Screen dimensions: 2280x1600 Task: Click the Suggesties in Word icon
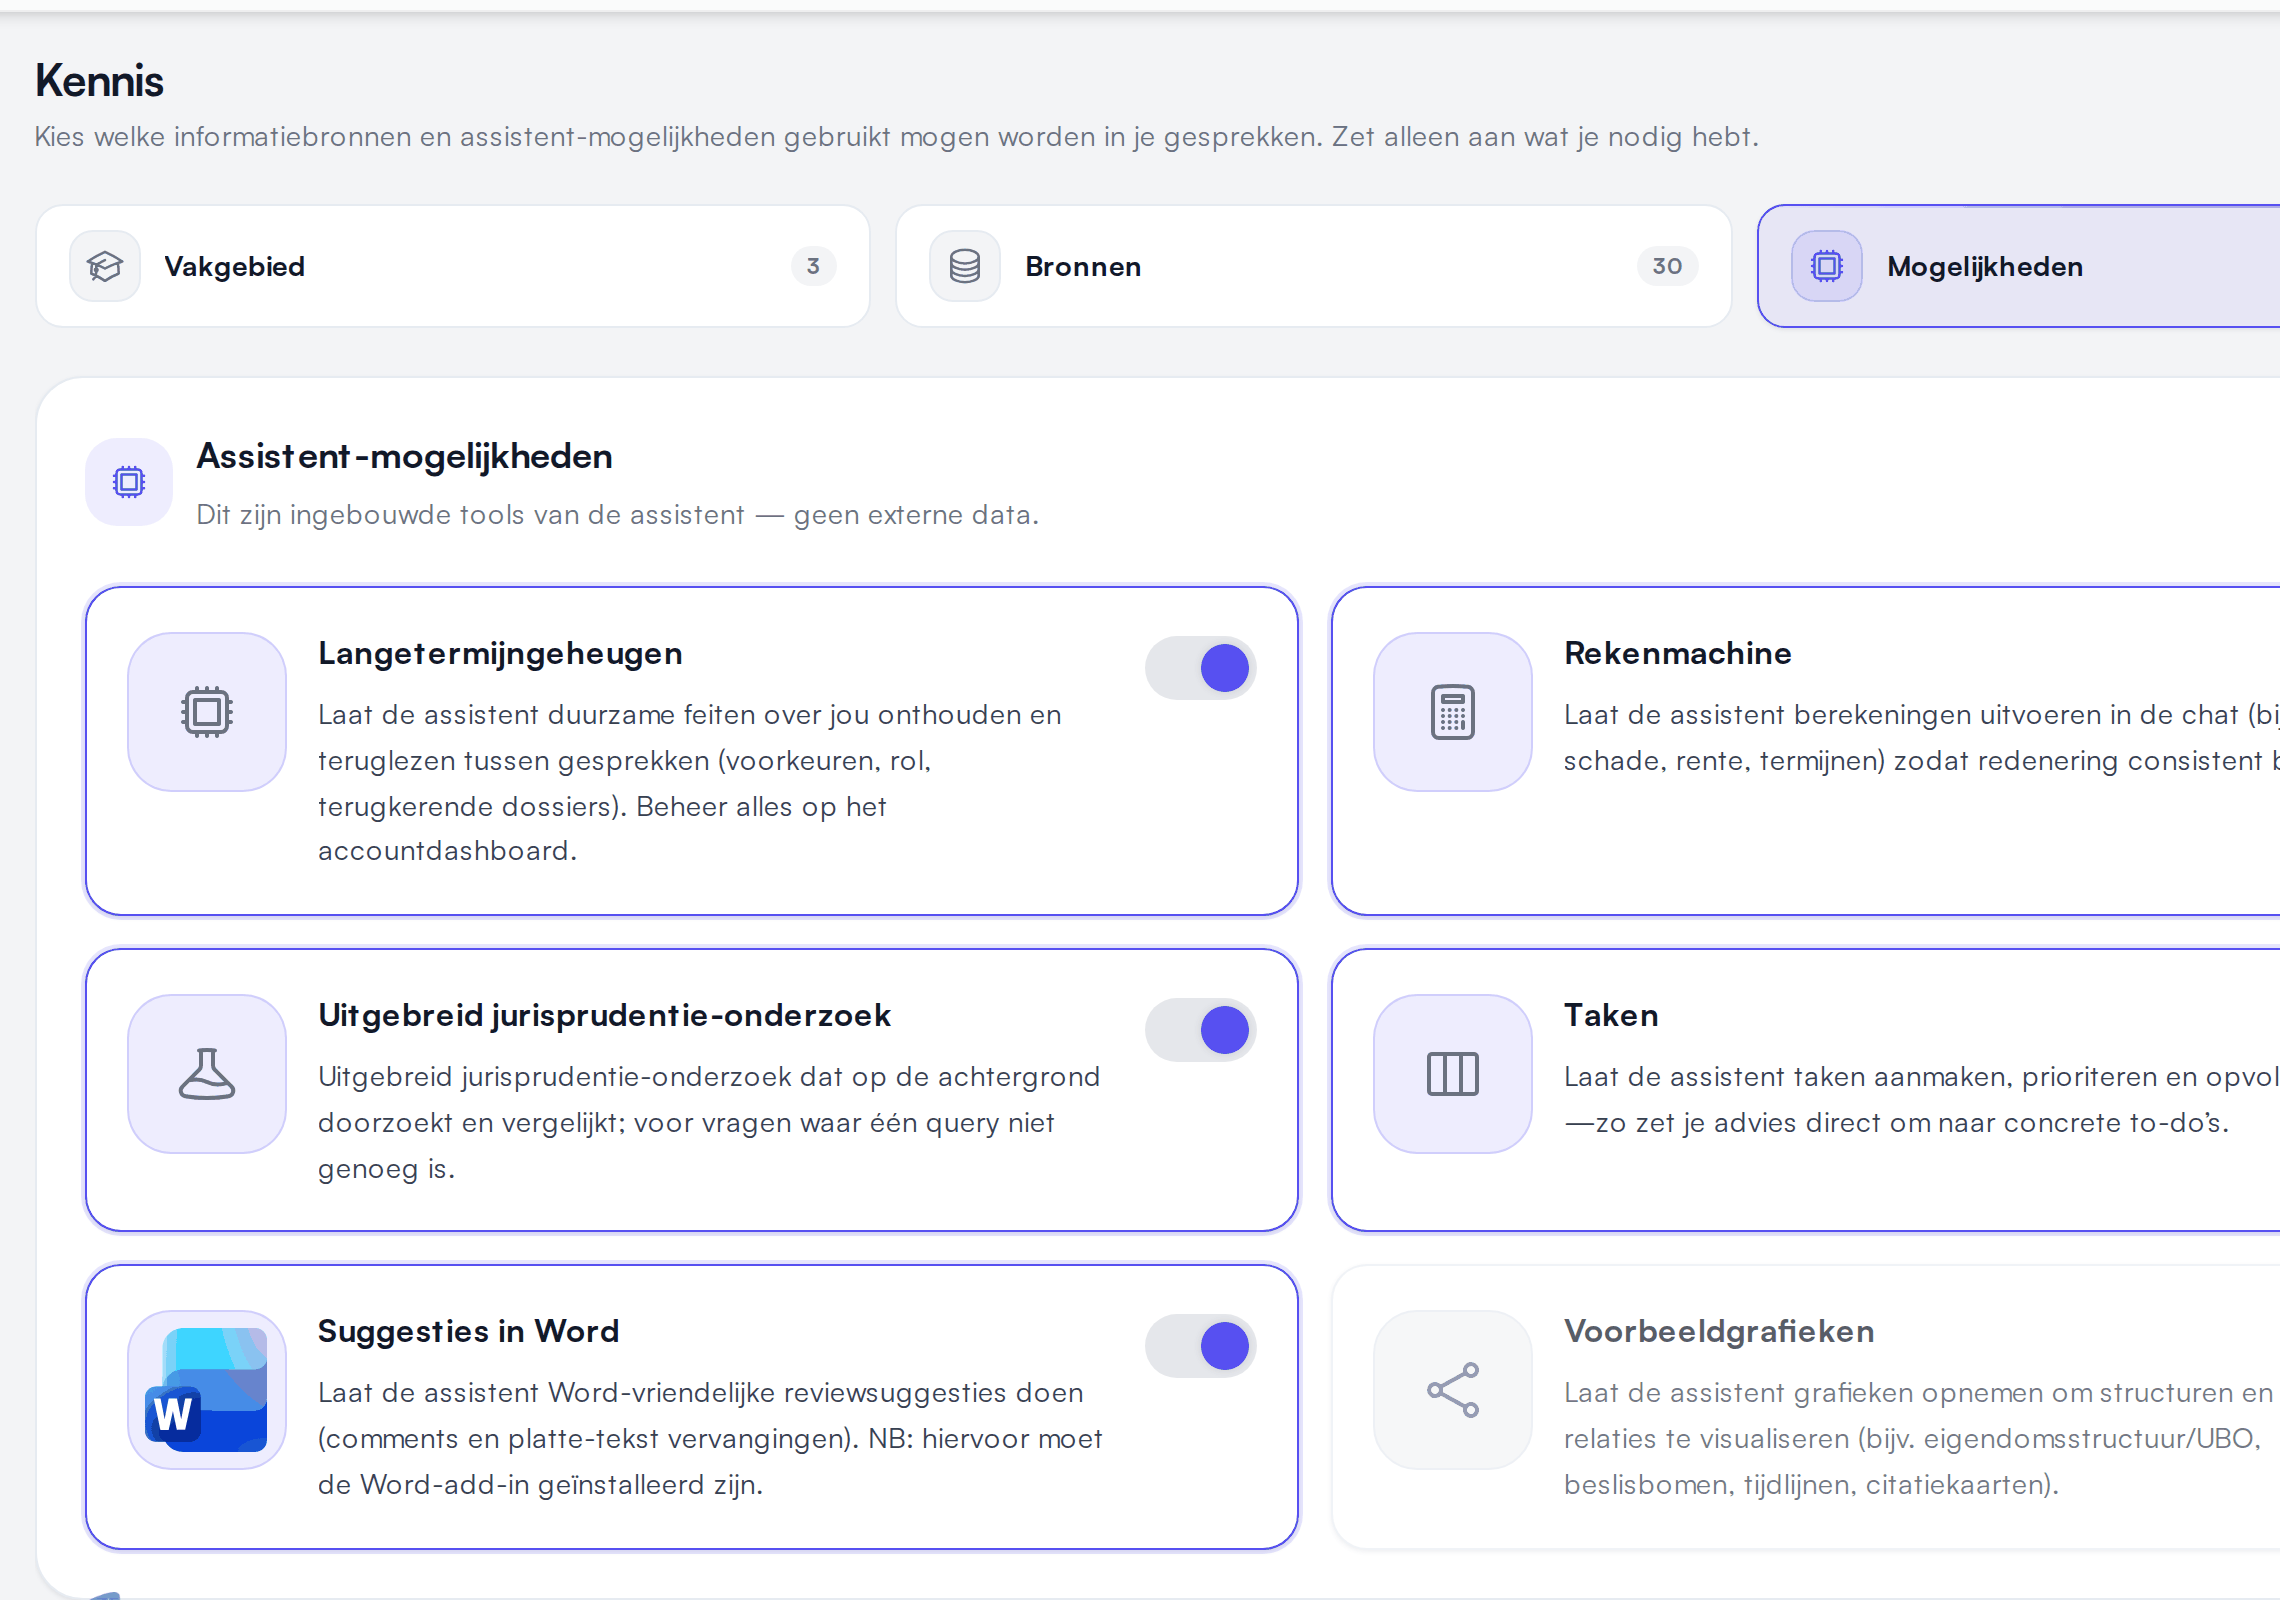point(207,1390)
